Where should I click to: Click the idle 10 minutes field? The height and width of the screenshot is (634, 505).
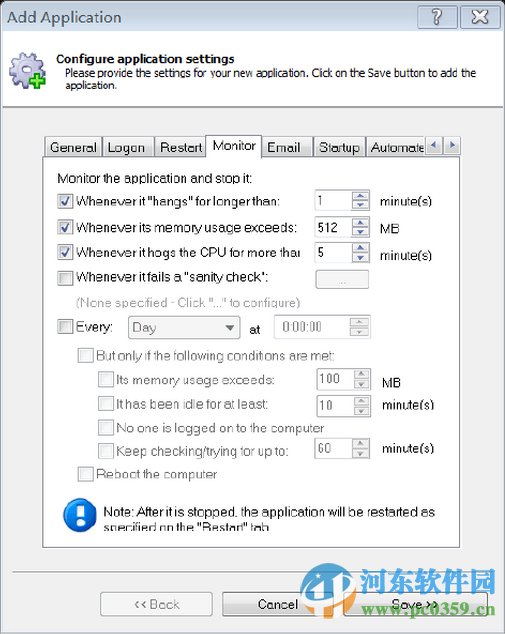[335, 406]
